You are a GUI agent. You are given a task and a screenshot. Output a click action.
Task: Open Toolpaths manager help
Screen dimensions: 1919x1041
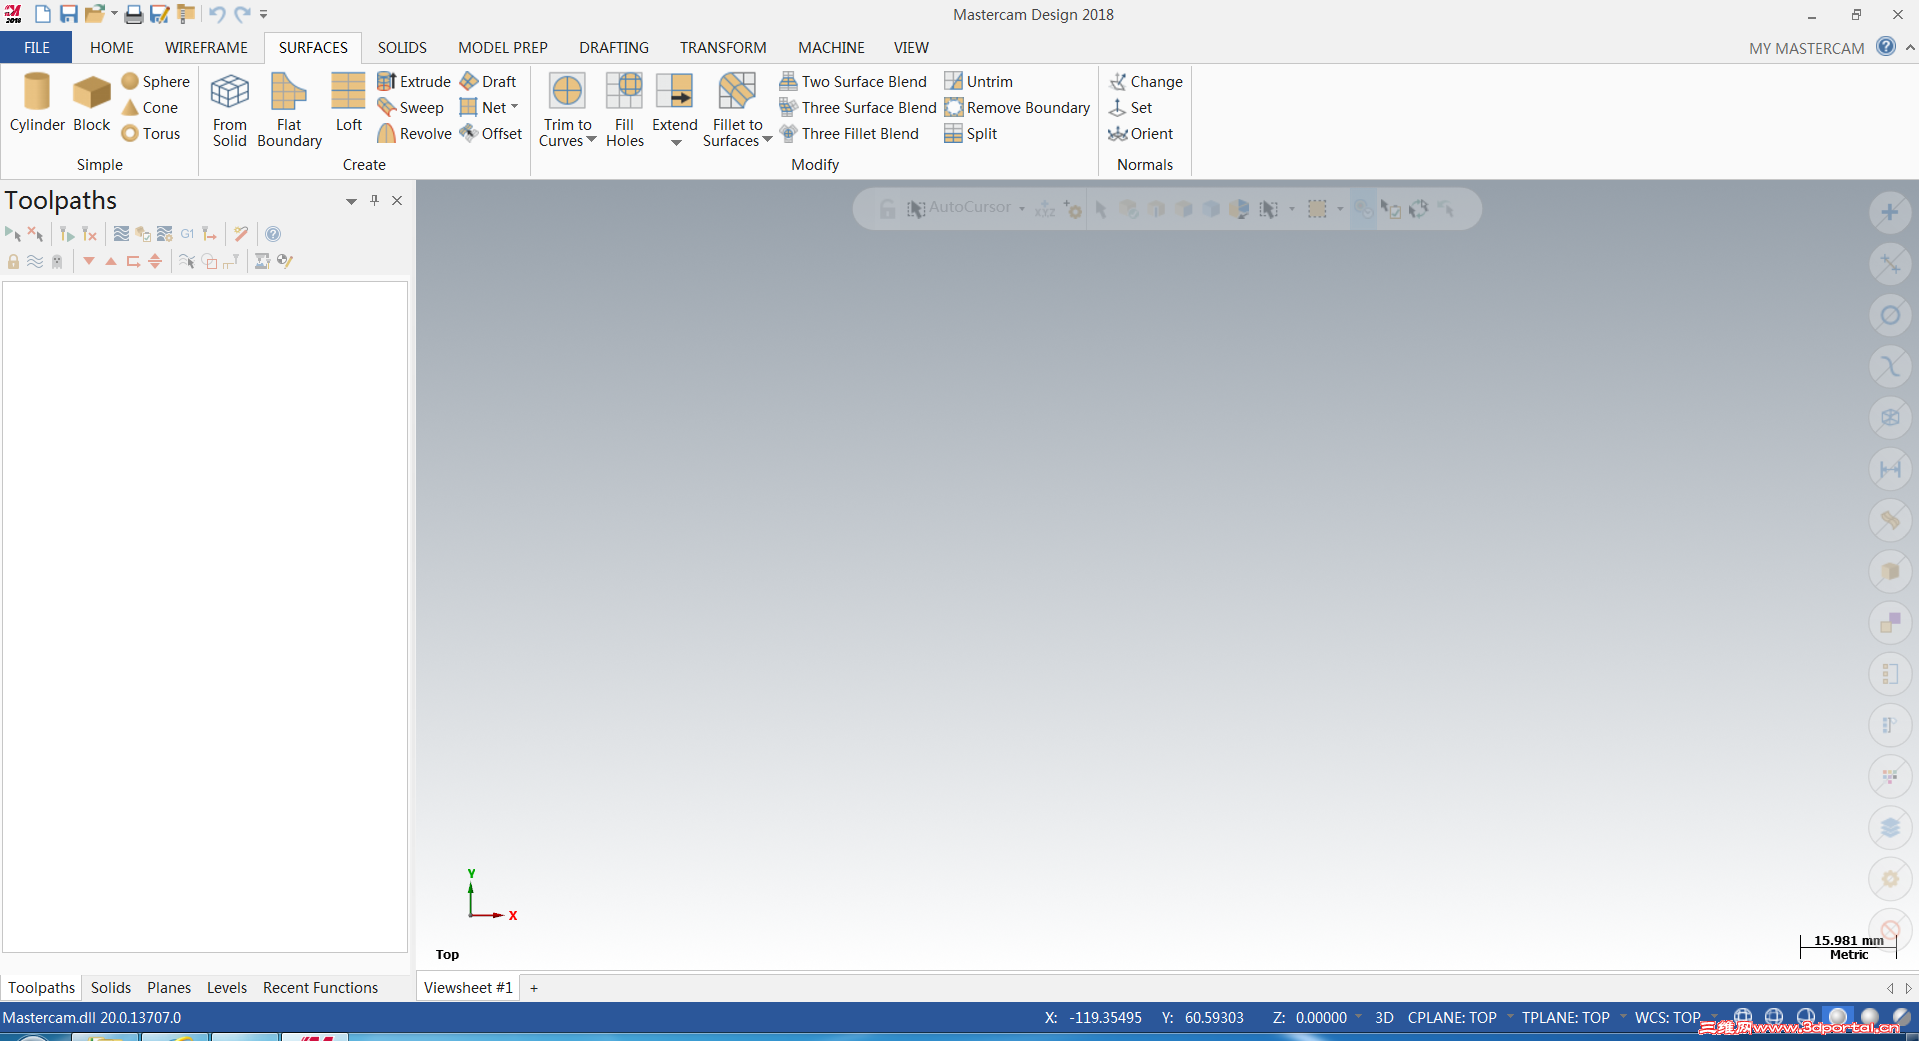[273, 234]
